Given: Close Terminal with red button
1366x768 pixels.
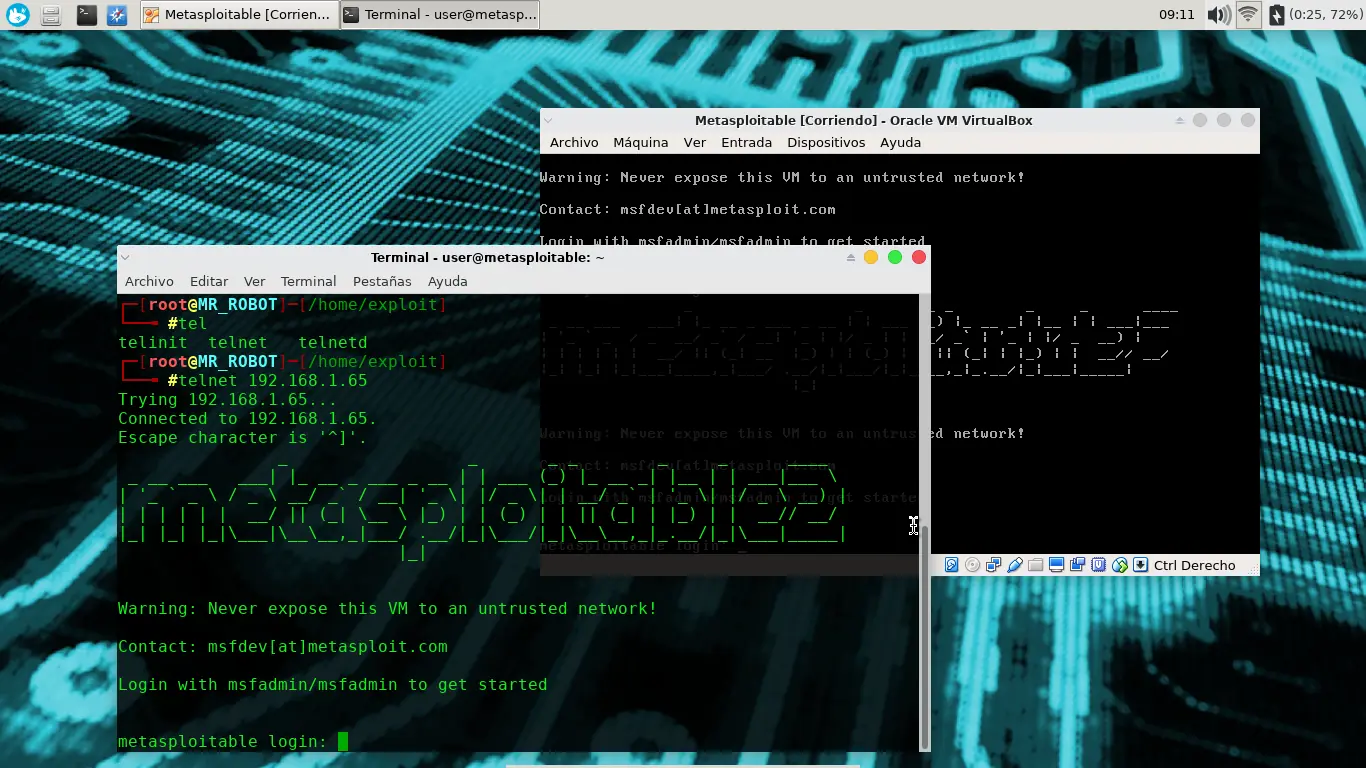Looking at the screenshot, I should (919, 257).
